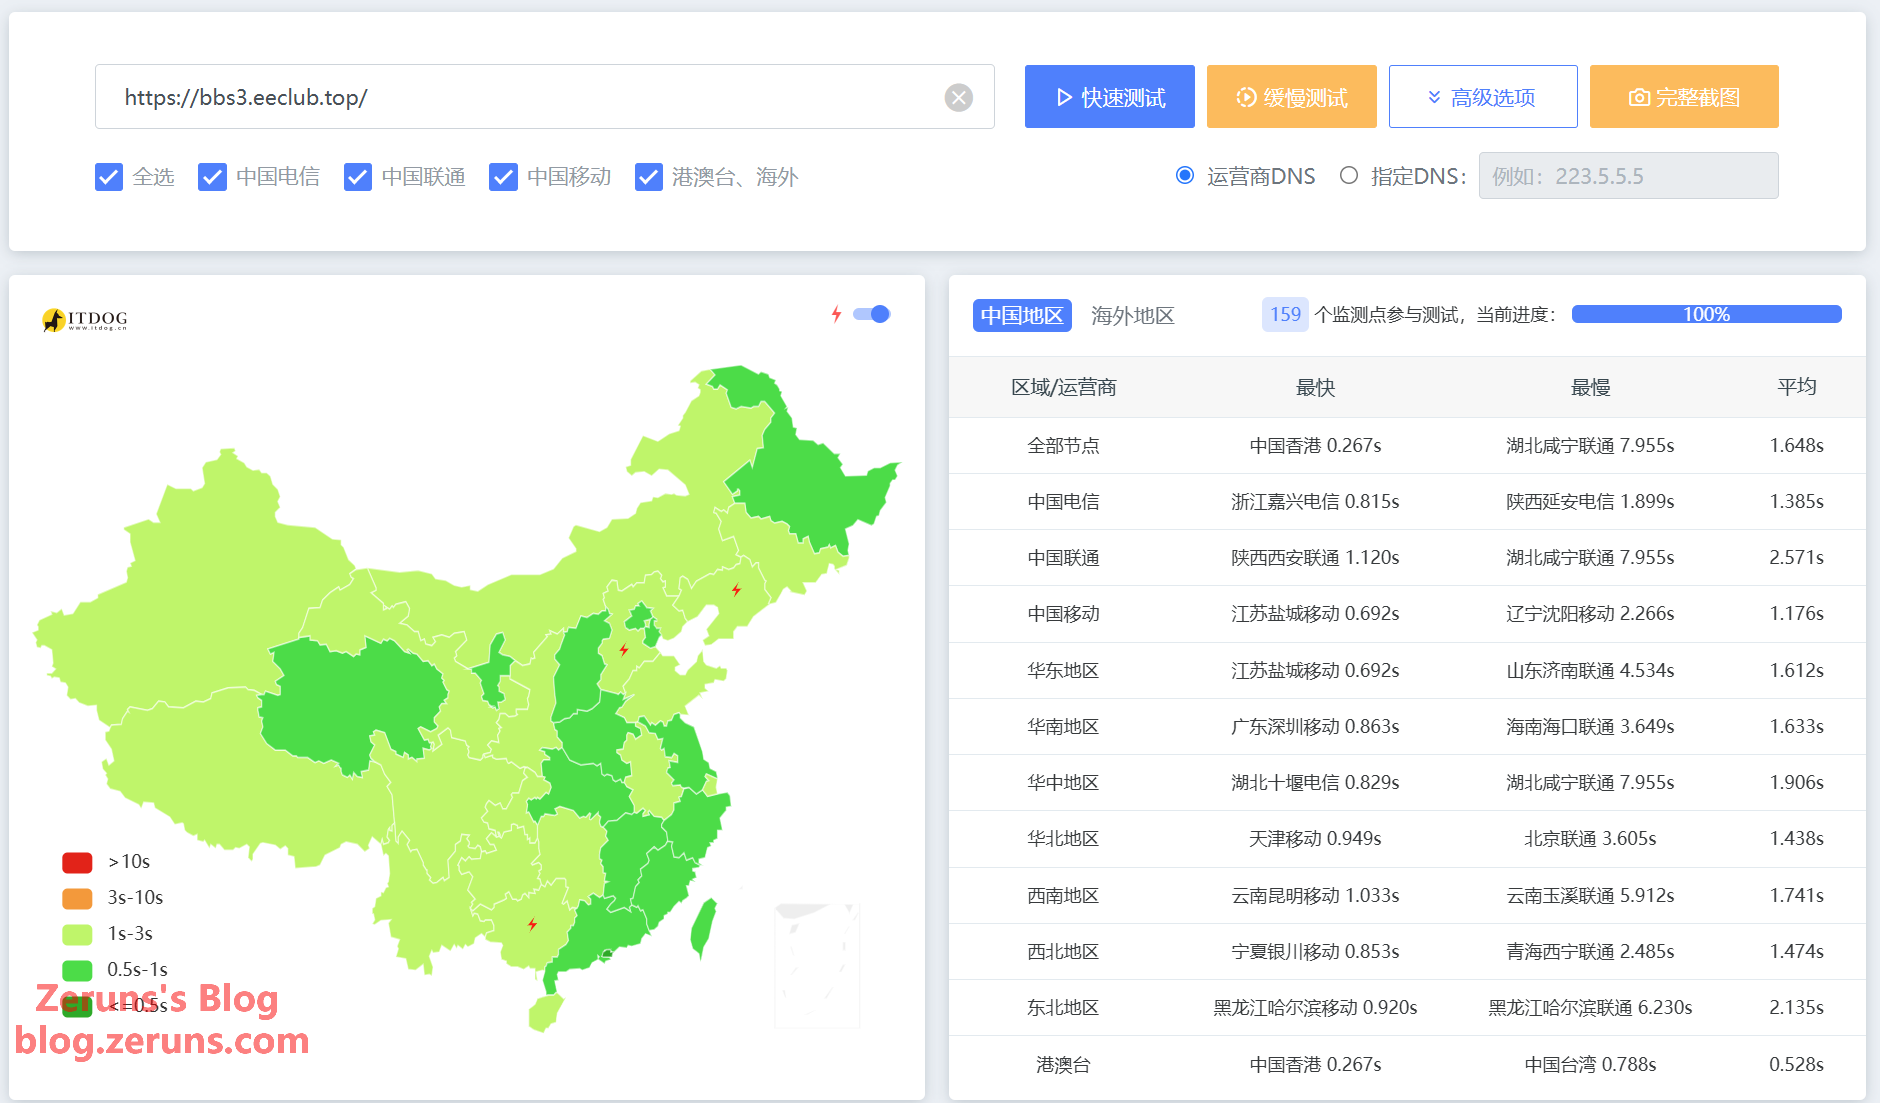Click the red >10s legend swatch

[77, 862]
